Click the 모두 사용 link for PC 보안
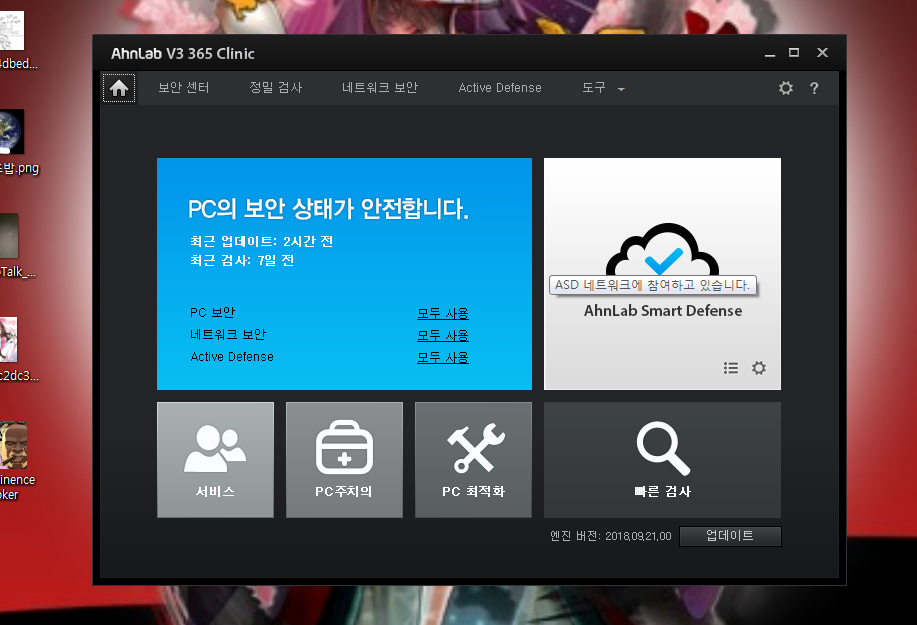Image resolution: width=917 pixels, height=625 pixels. coord(443,313)
